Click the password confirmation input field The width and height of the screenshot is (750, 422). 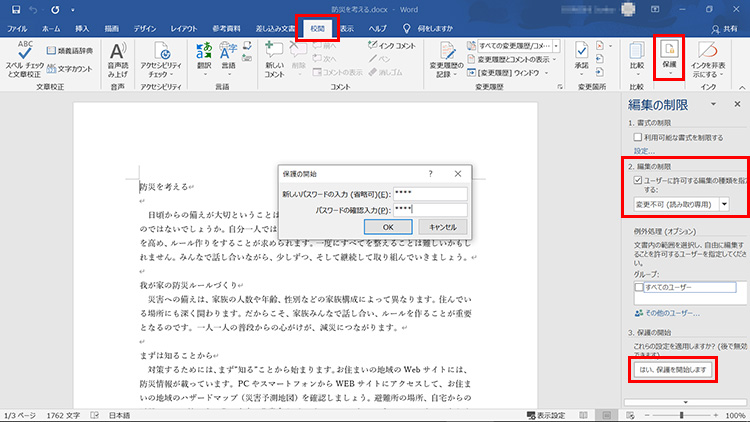[430, 209]
